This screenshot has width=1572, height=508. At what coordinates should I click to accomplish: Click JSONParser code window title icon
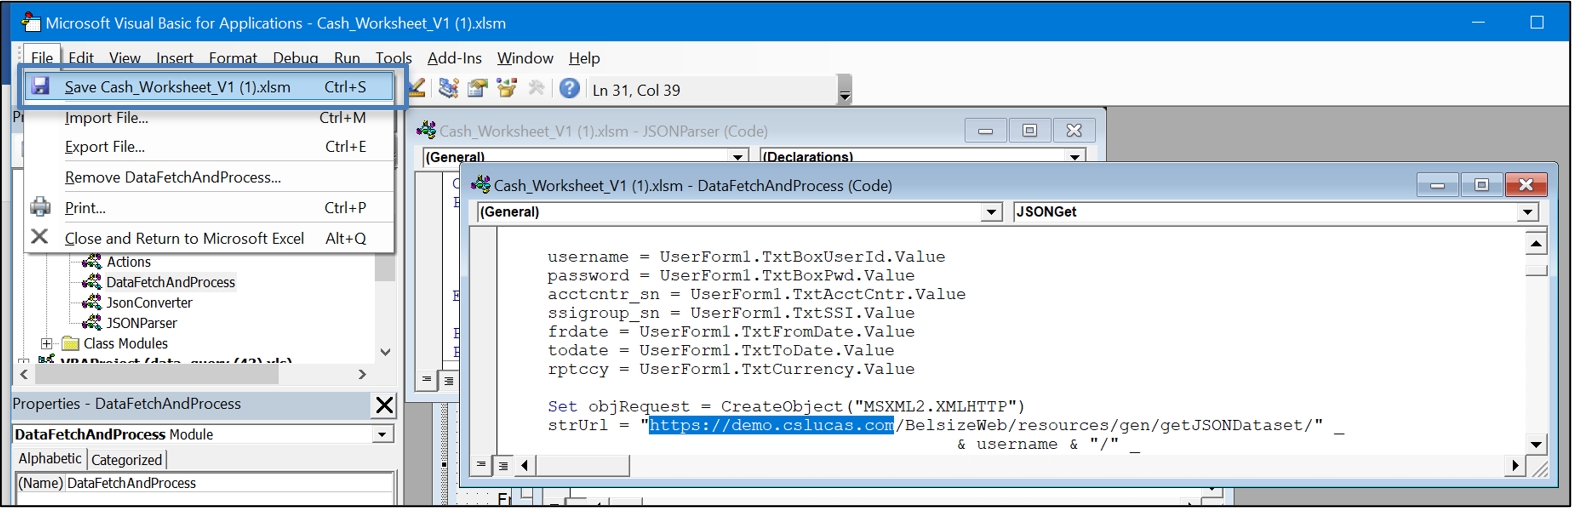(x=427, y=131)
